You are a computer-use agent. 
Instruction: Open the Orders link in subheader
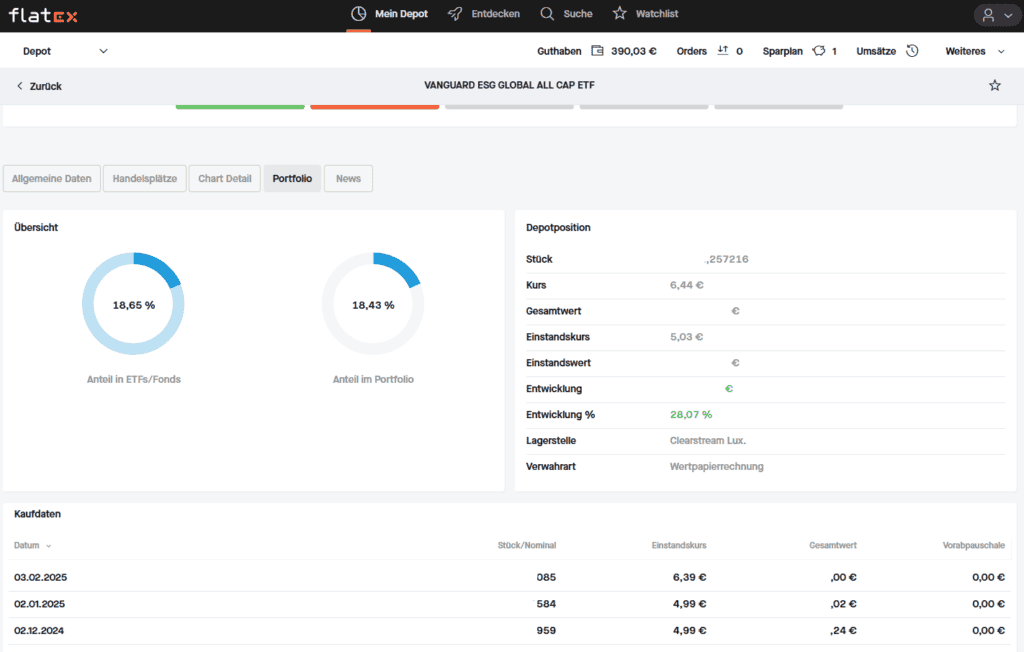coord(710,51)
